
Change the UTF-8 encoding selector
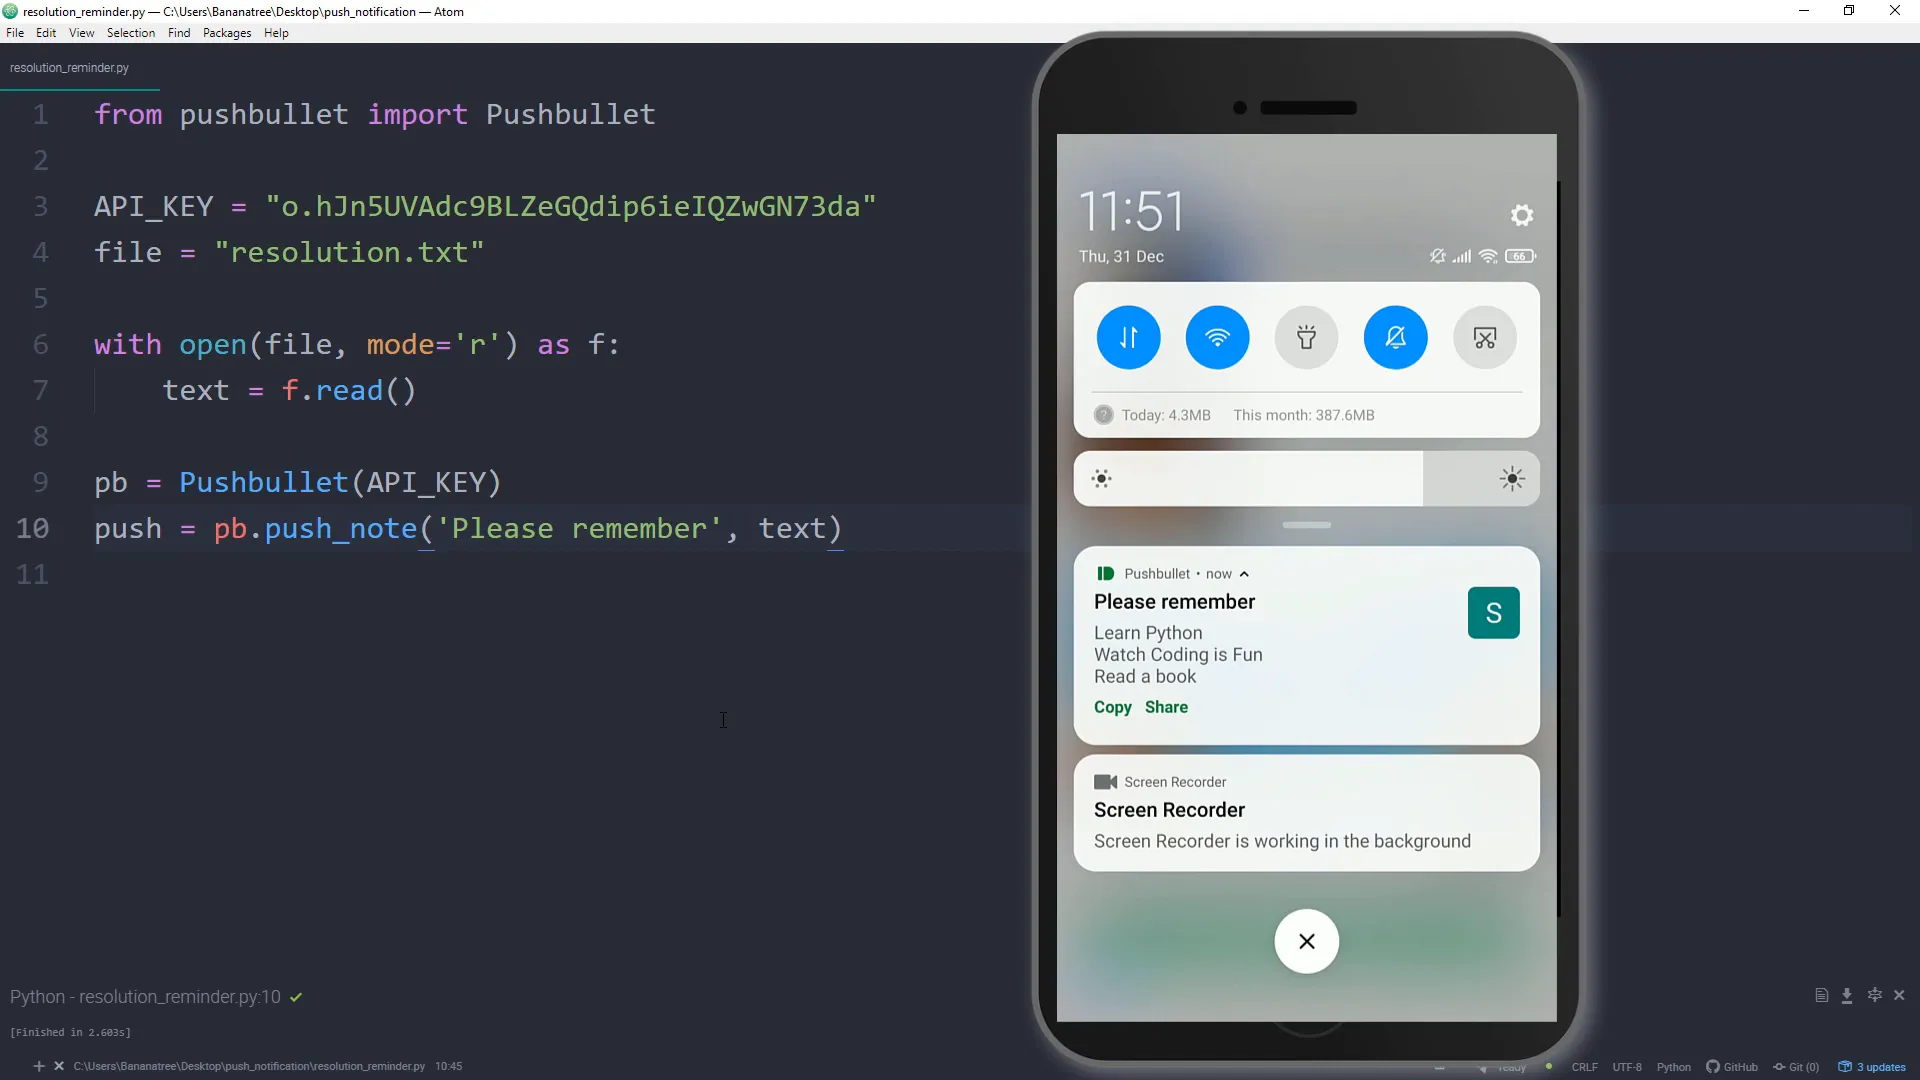[x=1627, y=1067]
